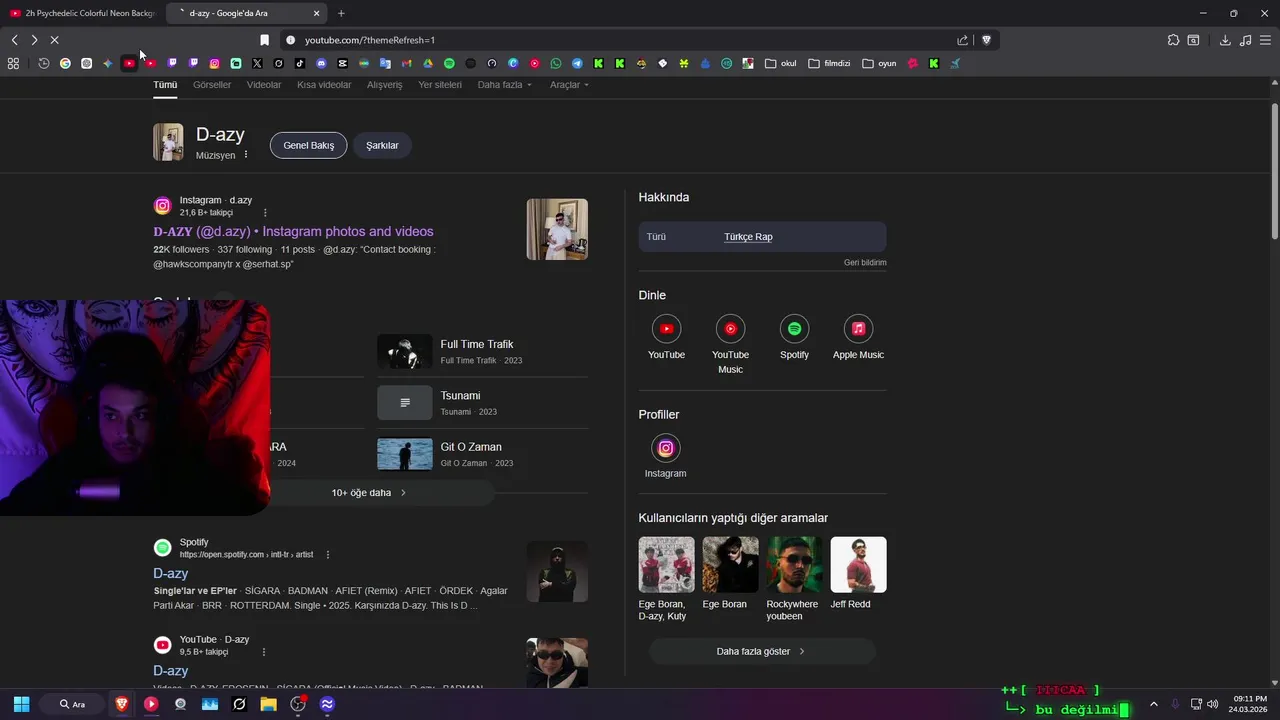Click the Türkçe Rap genre link

pyautogui.click(x=748, y=237)
